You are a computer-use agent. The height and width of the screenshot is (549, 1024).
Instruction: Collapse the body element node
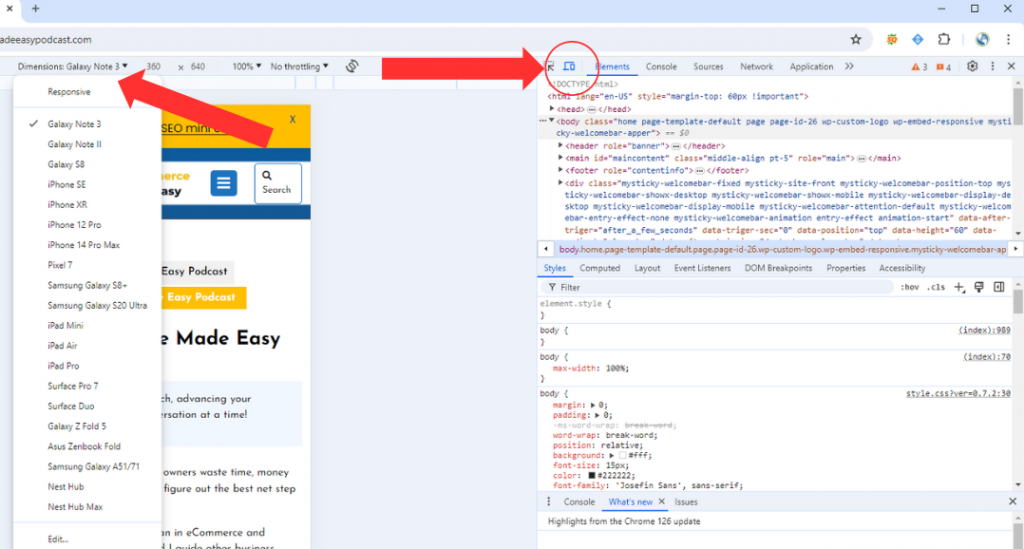(x=552, y=121)
